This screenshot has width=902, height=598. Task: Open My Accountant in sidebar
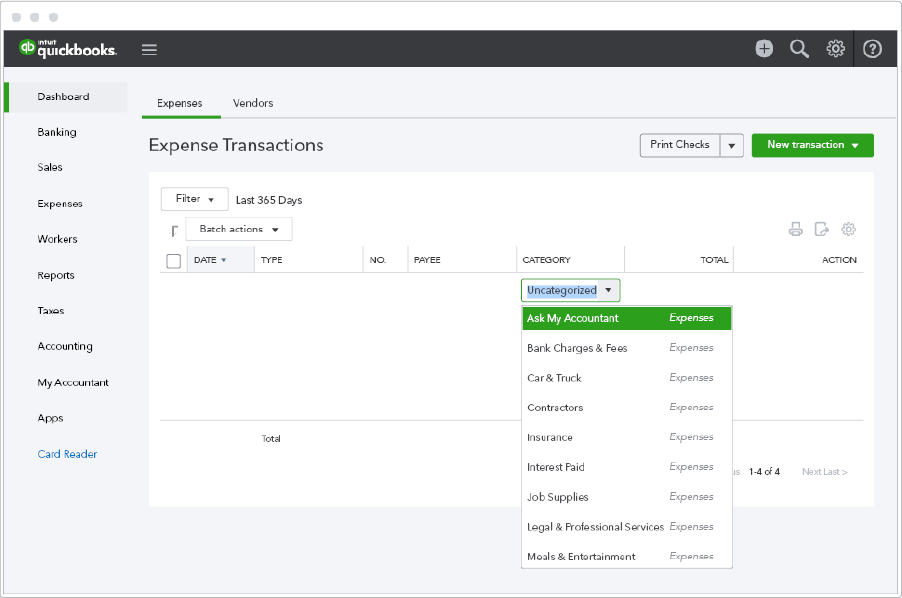click(73, 382)
